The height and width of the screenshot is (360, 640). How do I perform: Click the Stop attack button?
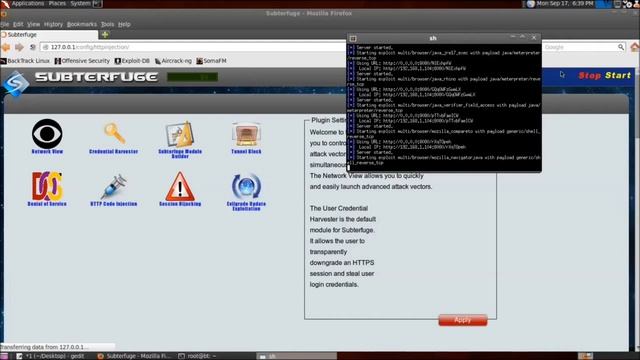[589, 76]
